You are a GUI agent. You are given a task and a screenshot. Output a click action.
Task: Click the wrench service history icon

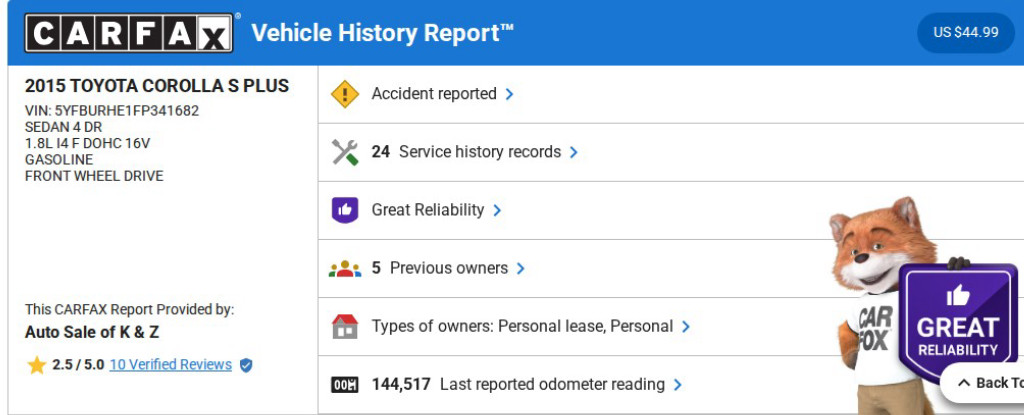click(345, 152)
